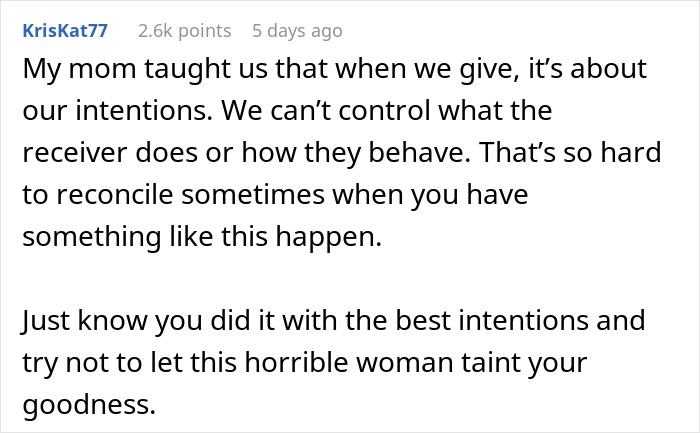Click the line starting 'My mom taught us'
Screen dimensions: 700x433
(334, 72)
